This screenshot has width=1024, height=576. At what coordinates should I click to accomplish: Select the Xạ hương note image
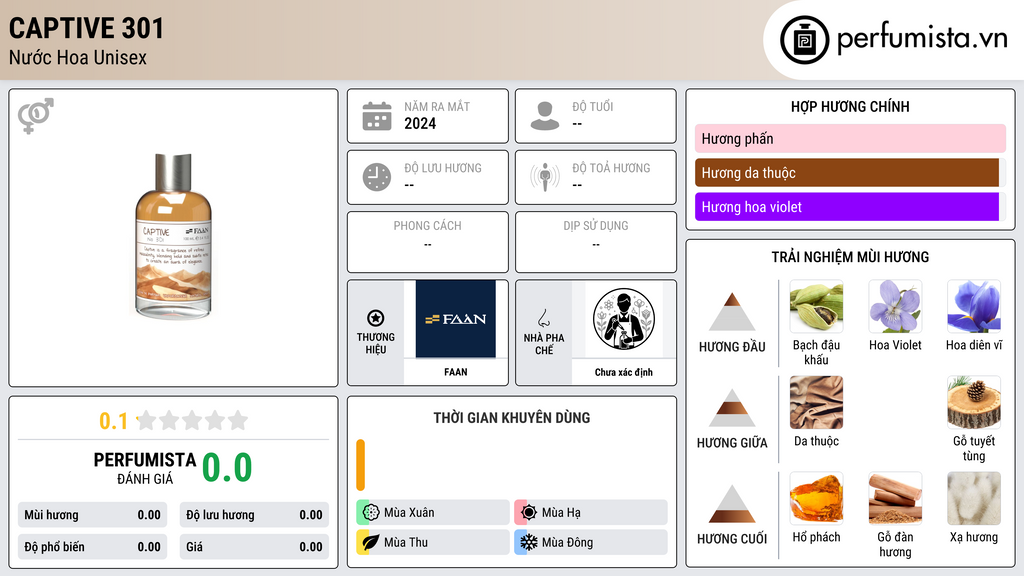pyautogui.click(x=974, y=498)
